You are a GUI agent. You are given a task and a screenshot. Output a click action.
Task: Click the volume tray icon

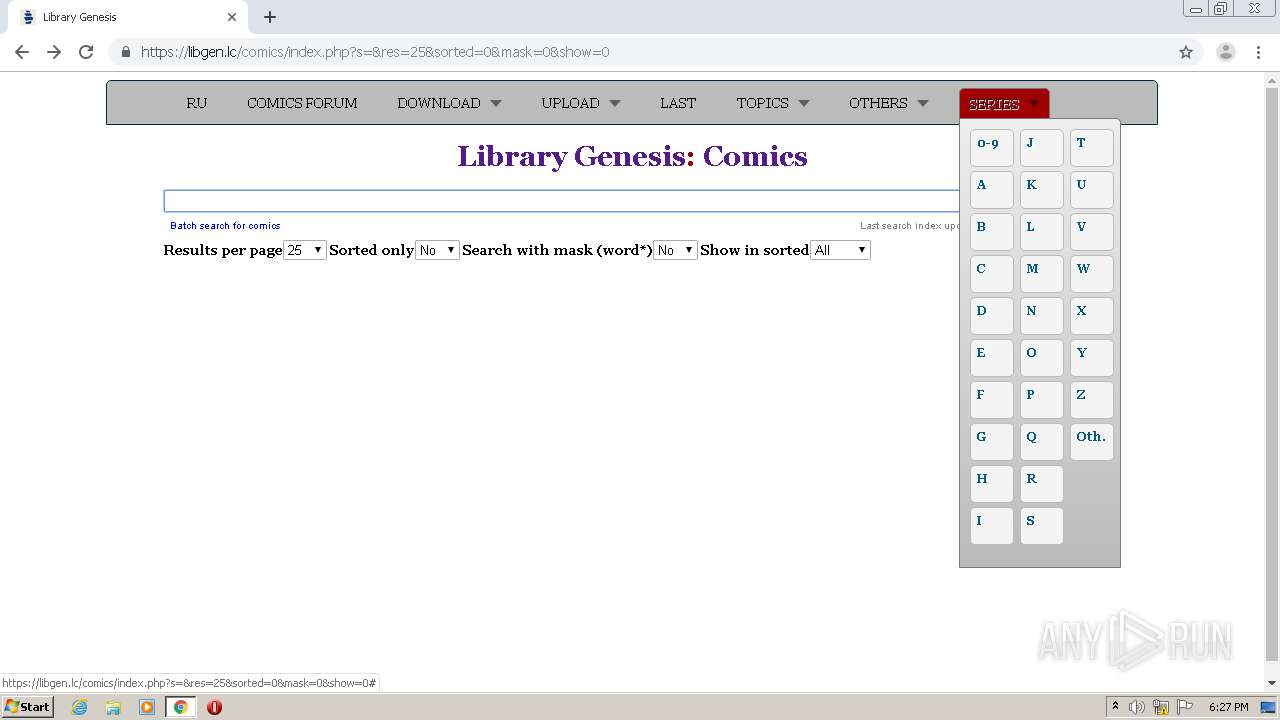[1137, 707]
